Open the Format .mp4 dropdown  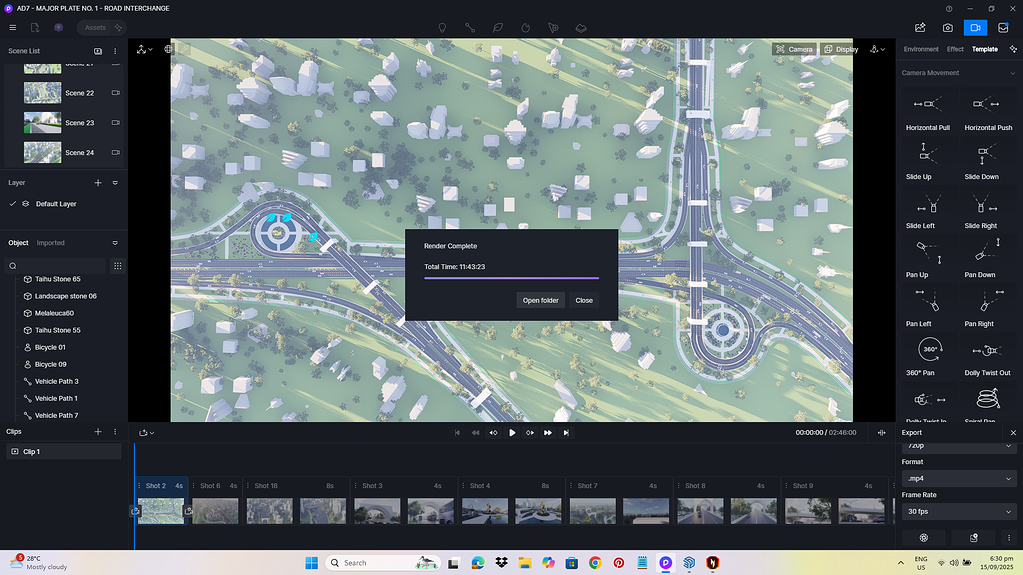(958, 478)
